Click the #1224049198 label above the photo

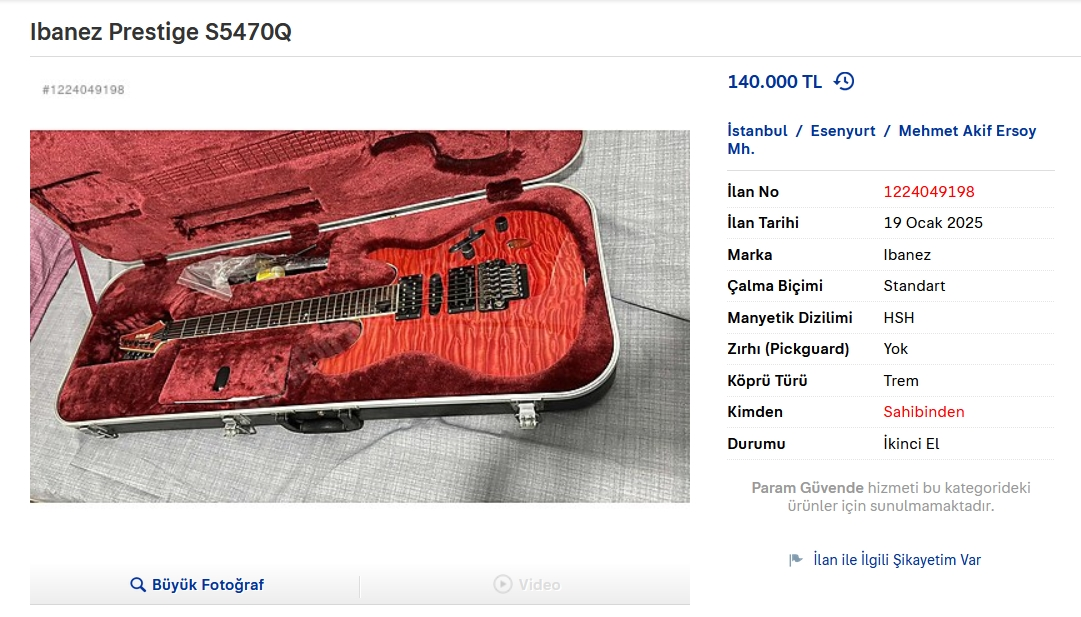tap(83, 90)
